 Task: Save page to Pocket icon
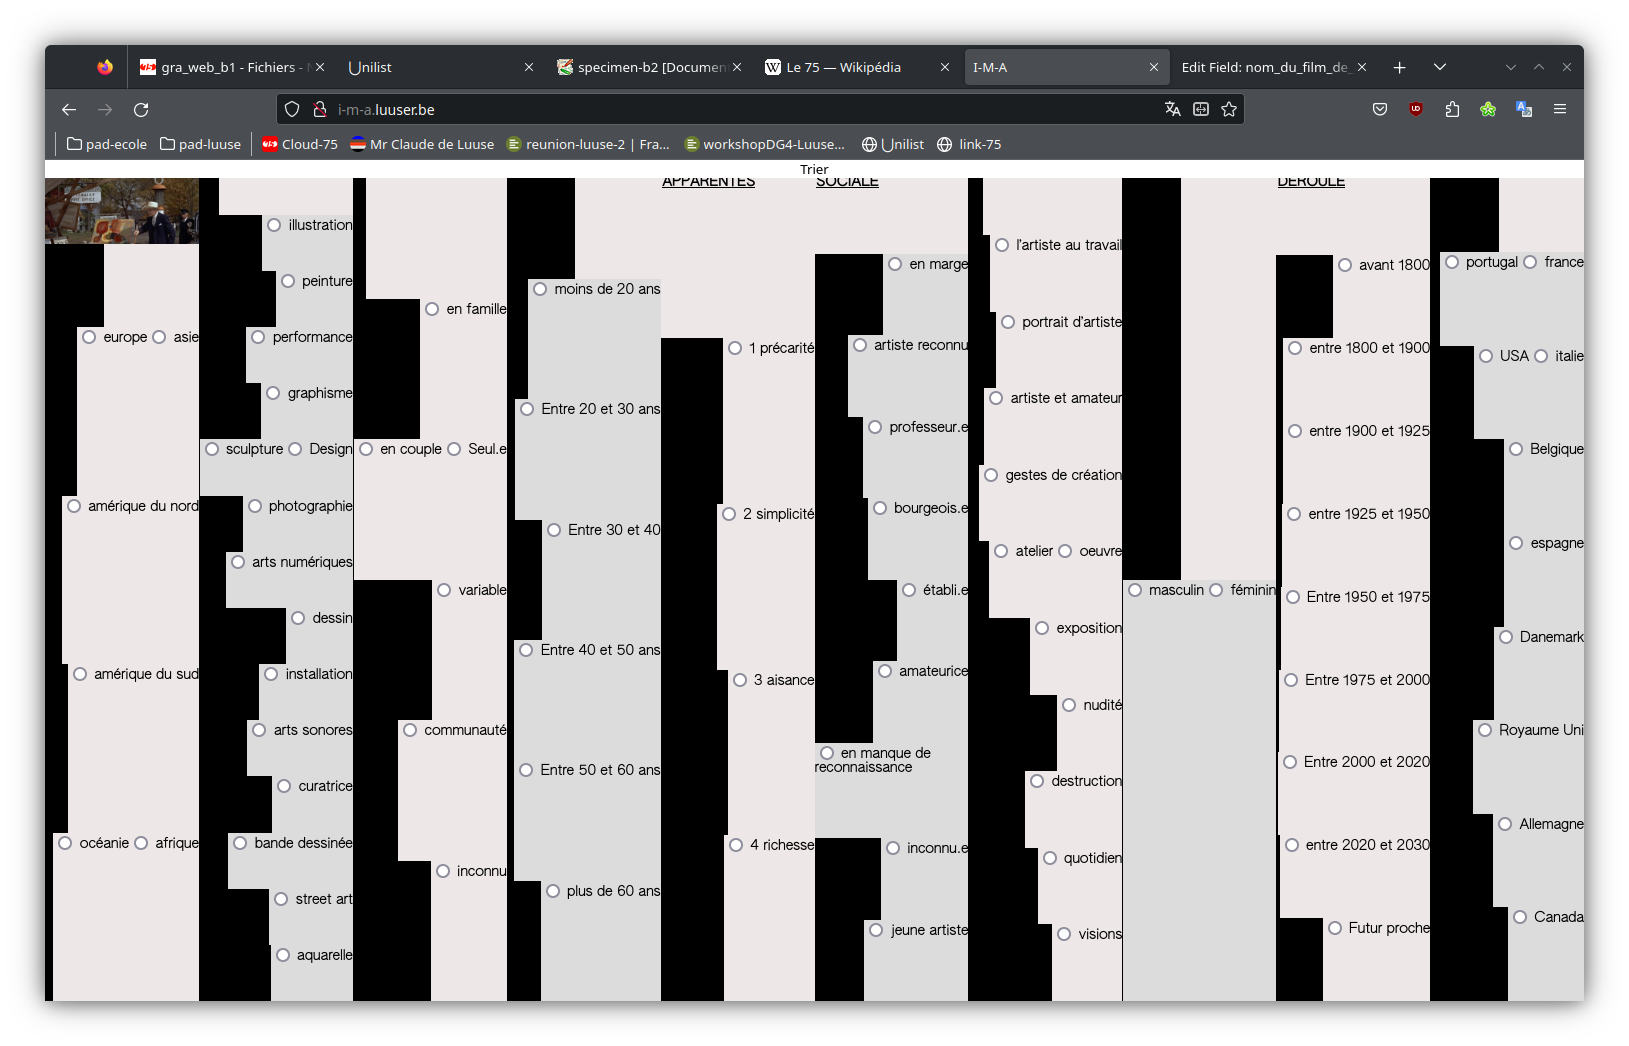(1380, 109)
